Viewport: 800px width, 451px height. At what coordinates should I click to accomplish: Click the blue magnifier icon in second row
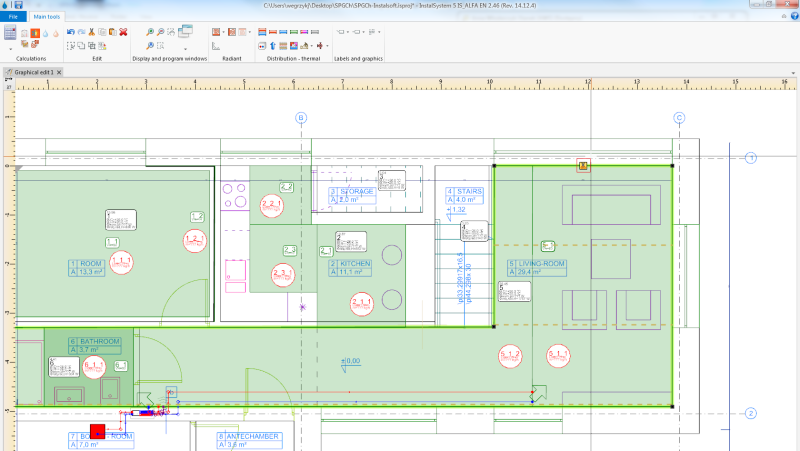click(150, 46)
